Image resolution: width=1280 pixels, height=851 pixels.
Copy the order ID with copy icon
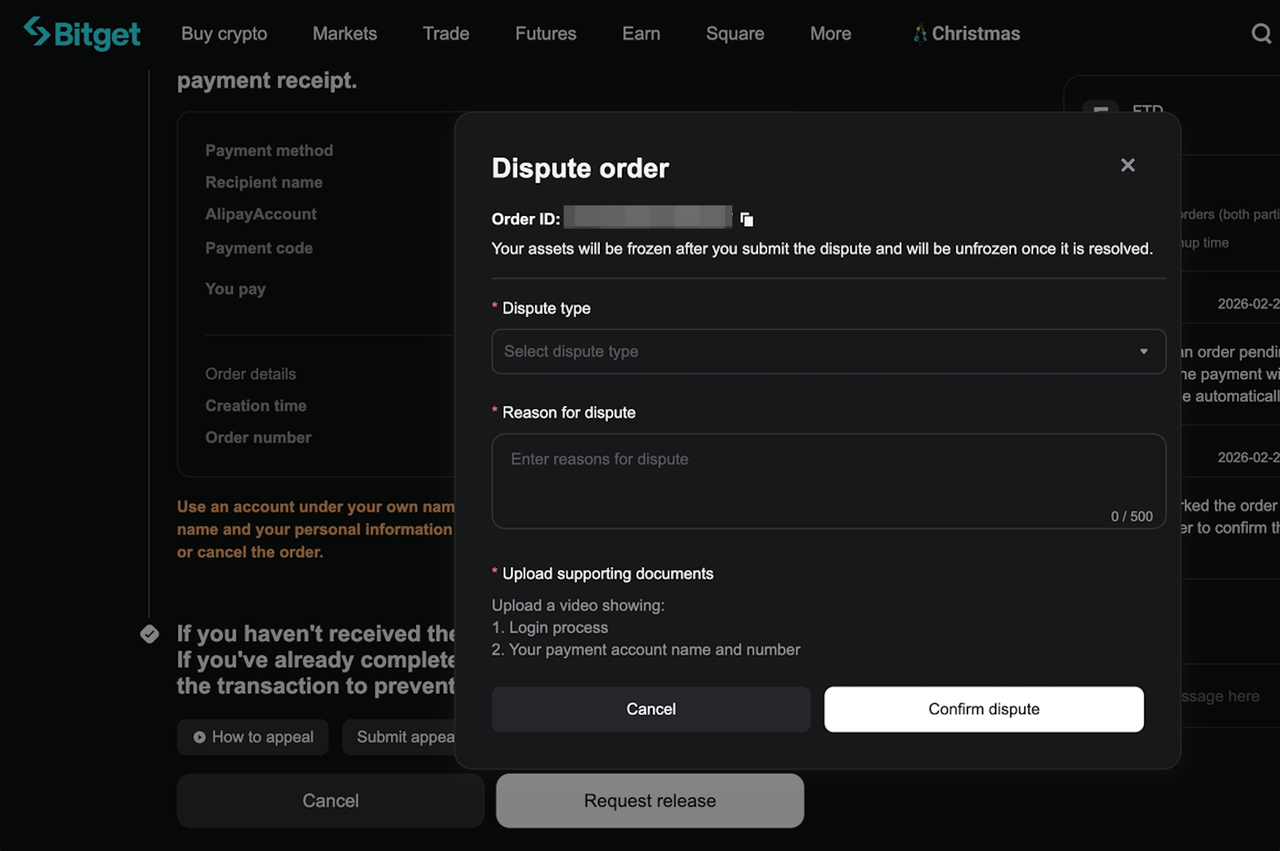click(747, 219)
